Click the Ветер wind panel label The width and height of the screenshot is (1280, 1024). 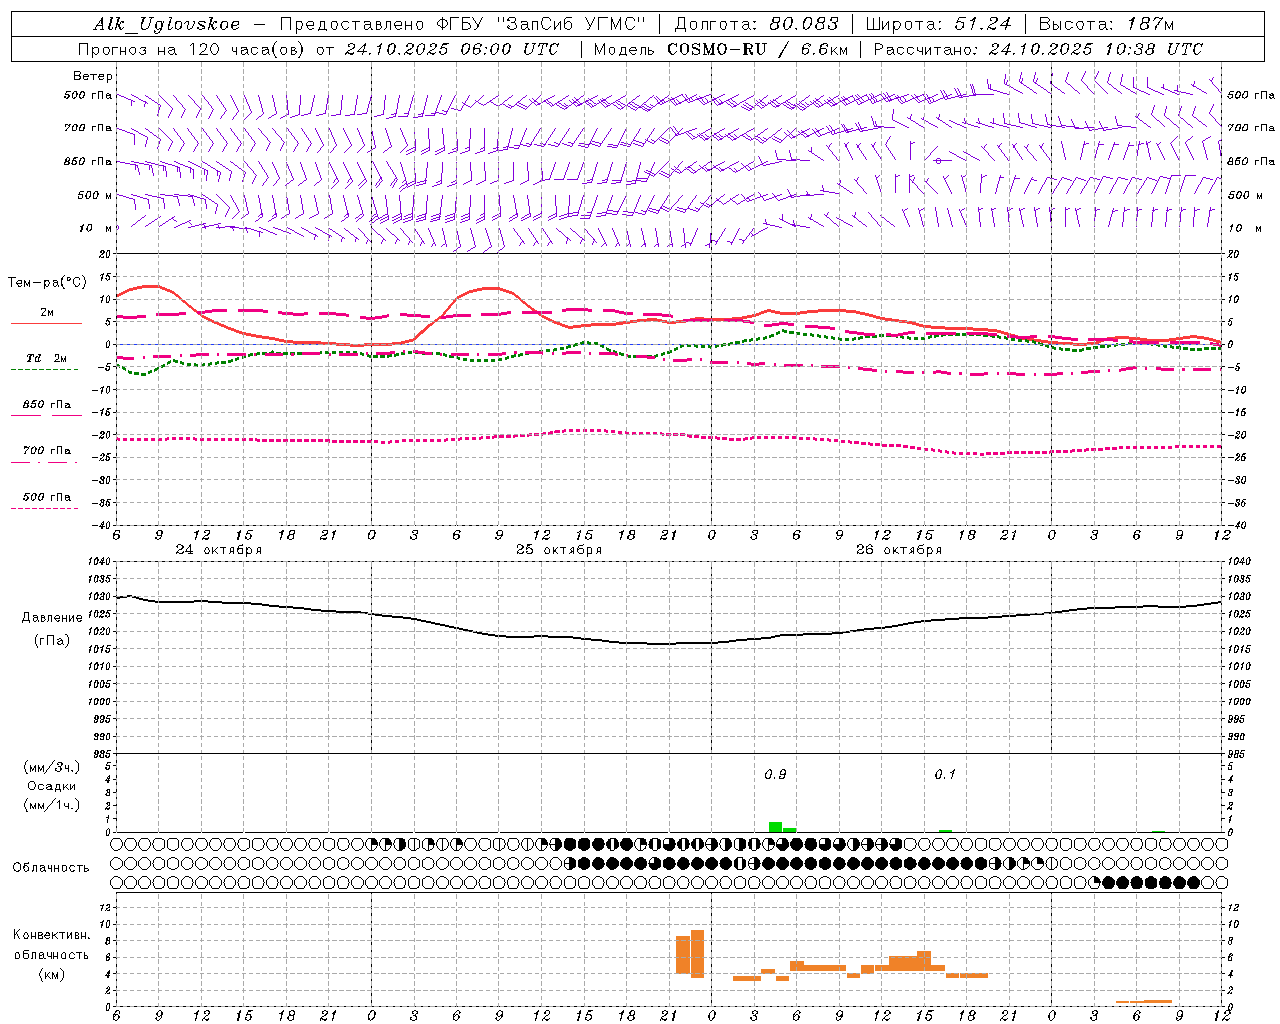pos(93,76)
